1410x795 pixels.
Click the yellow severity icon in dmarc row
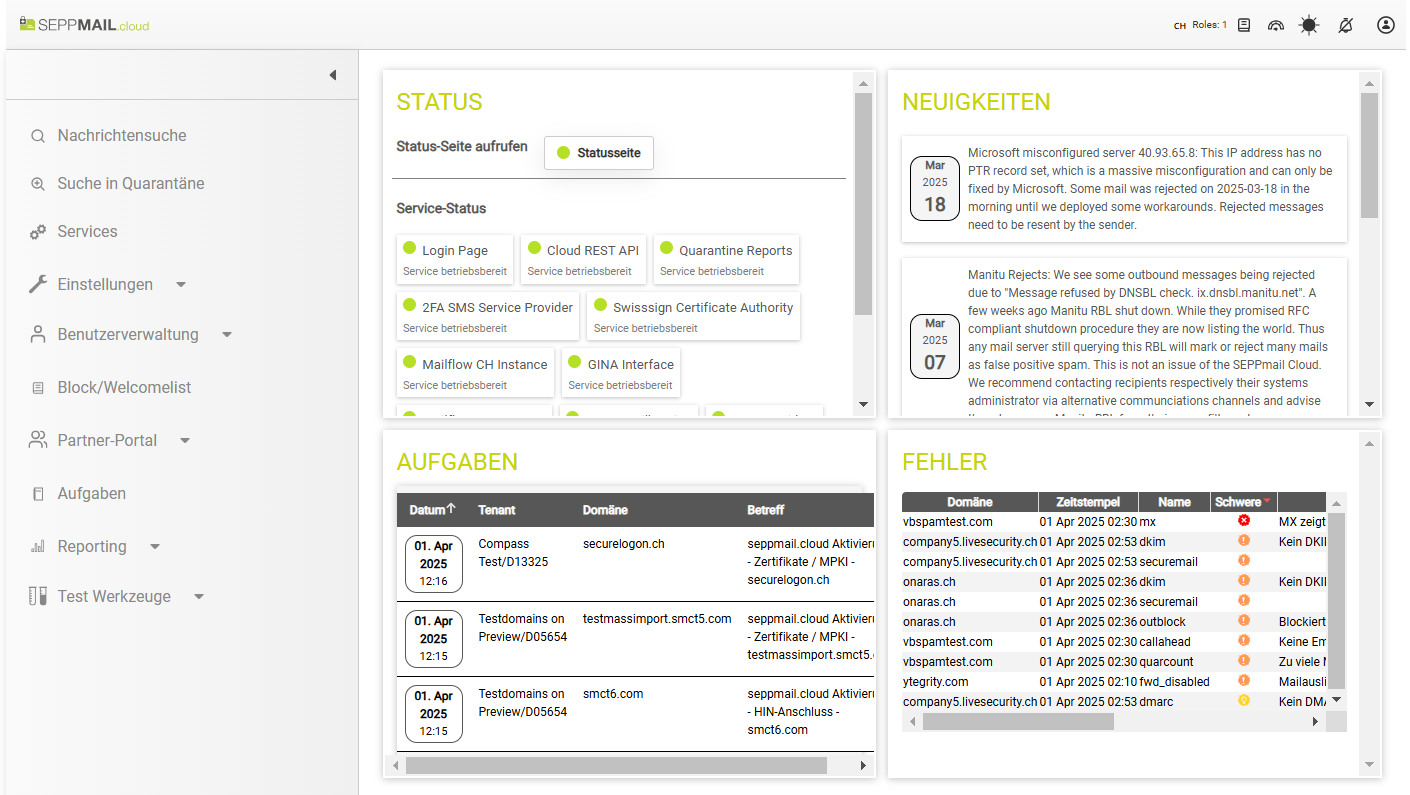(1244, 701)
